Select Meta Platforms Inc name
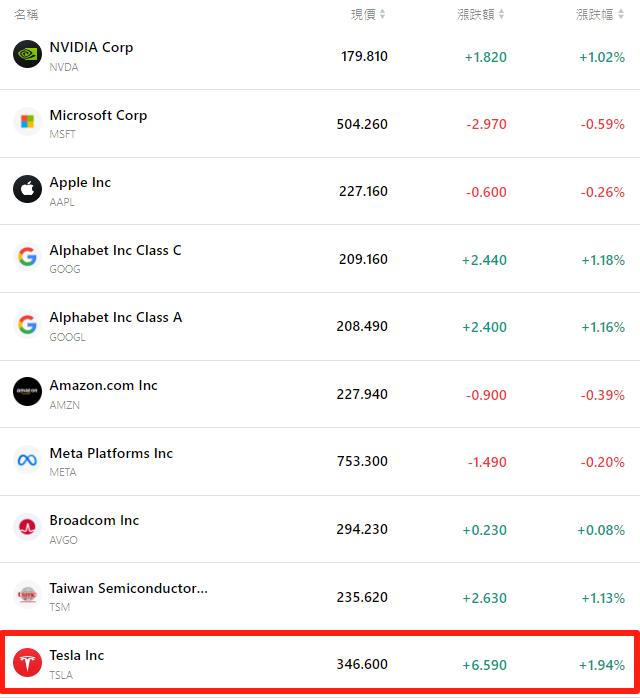 pos(111,453)
